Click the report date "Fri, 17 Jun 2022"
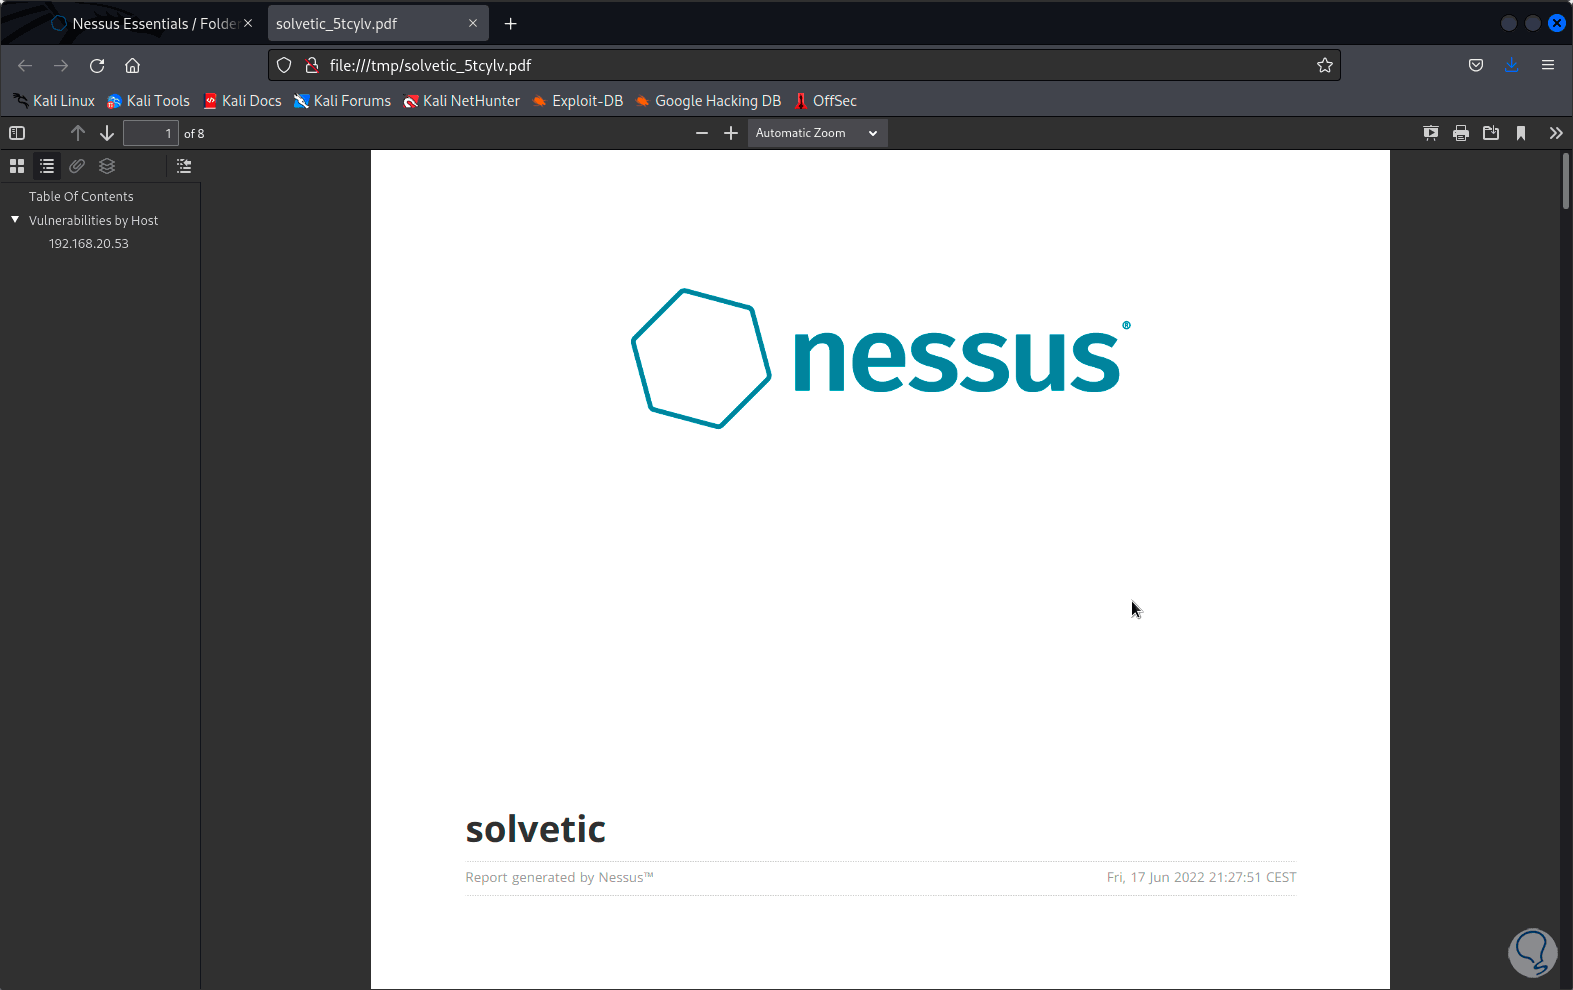 point(1155,878)
